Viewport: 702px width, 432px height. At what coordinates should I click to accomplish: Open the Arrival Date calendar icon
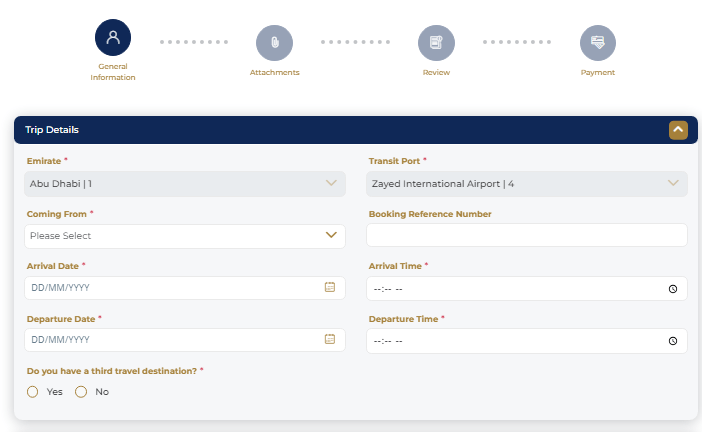pyautogui.click(x=330, y=288)
